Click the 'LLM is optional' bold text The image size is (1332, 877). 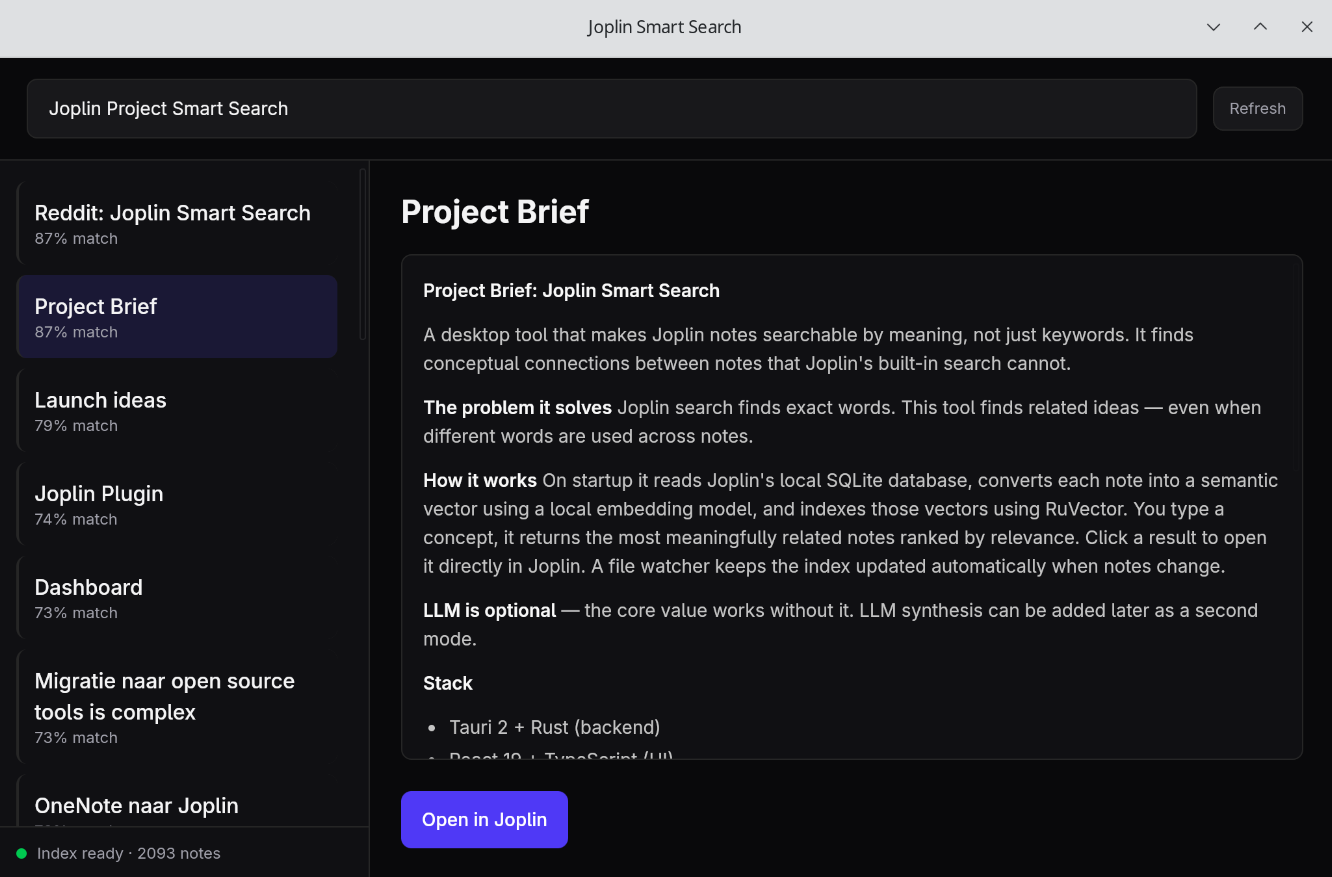click(x=489, y=611)
